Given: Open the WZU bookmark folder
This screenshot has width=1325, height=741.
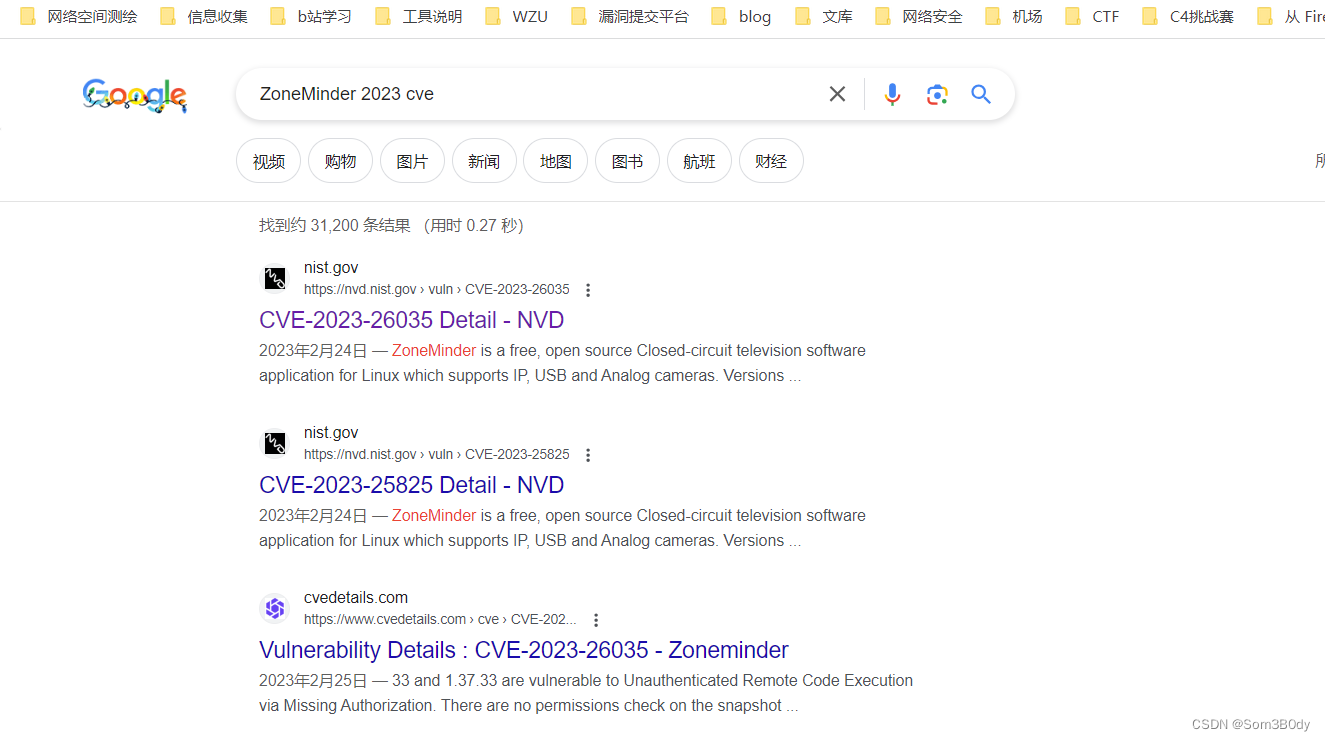Looking at the screenshot, I should (x=516, y=16).
